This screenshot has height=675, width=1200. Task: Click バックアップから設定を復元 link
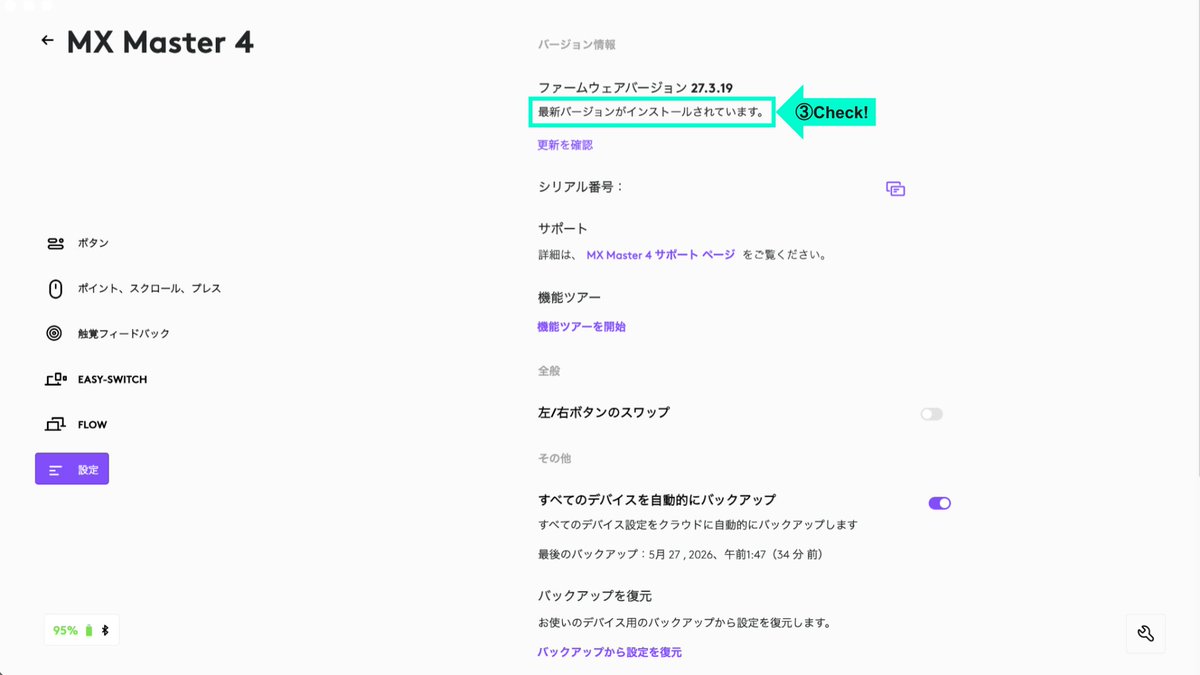tap(609, 652)
